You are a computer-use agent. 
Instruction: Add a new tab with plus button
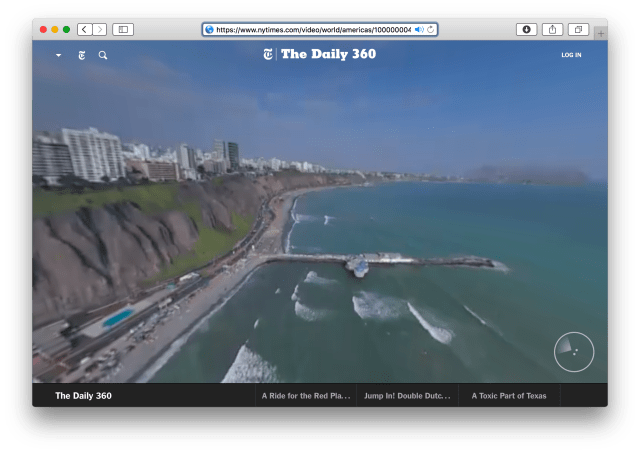coord(601,33)
